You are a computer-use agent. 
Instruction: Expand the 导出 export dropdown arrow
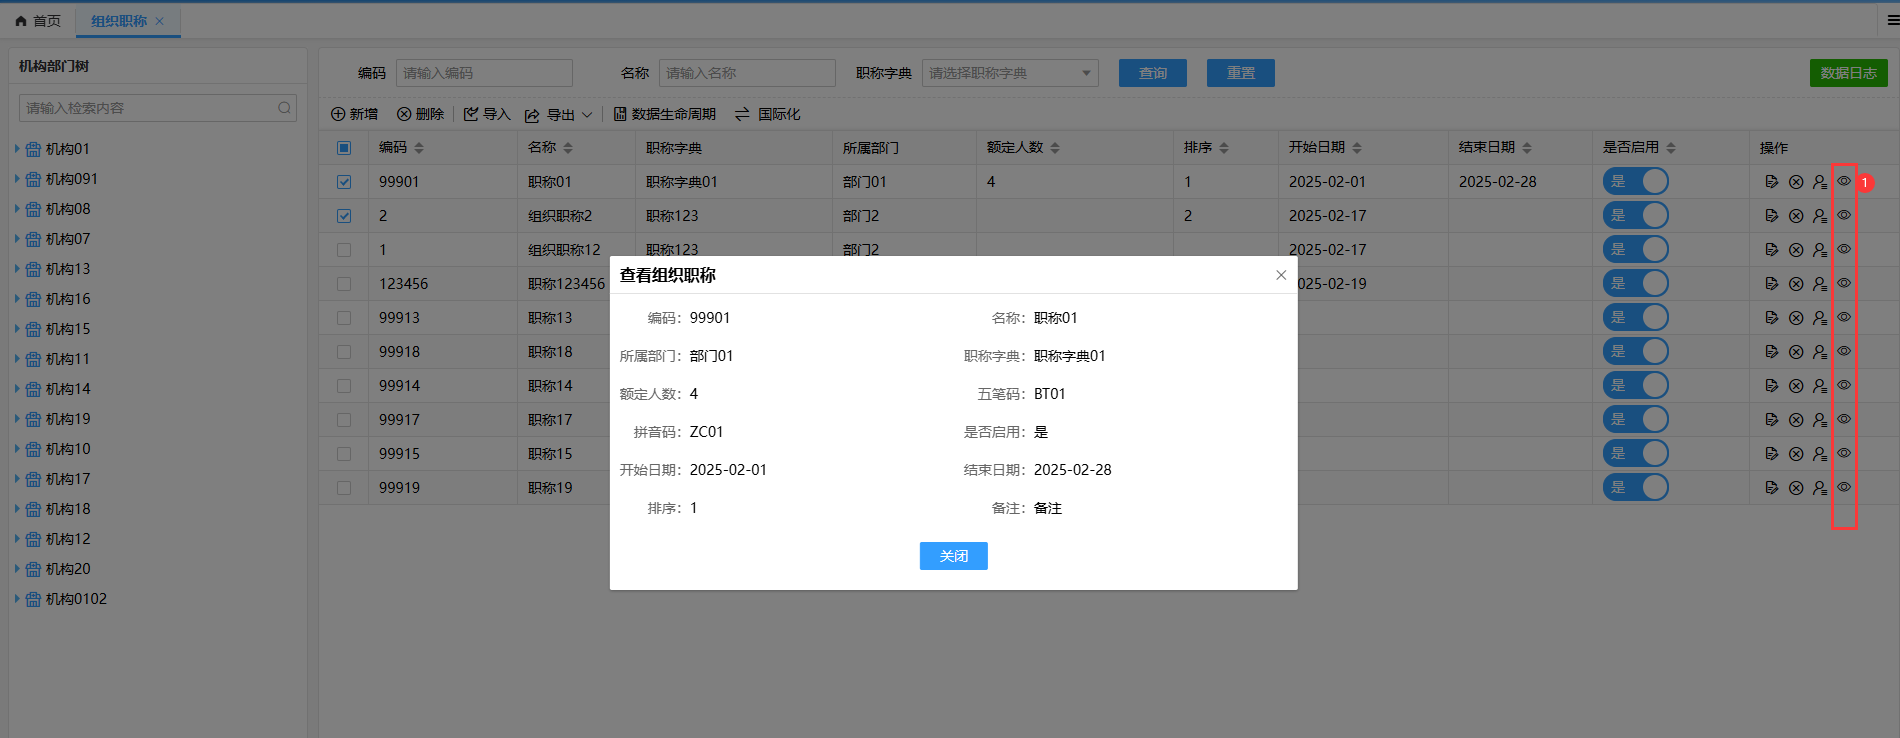(587, 115)
